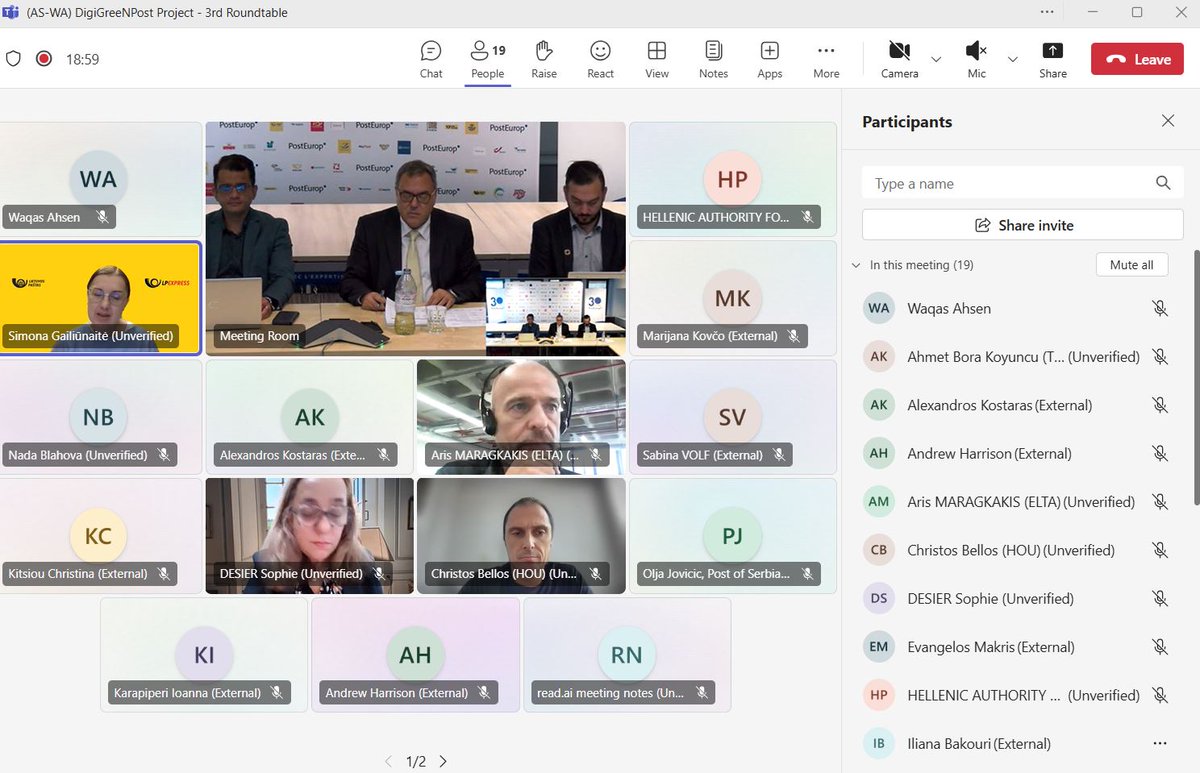
Task: Open the Share content tray
Action: 1052,59
